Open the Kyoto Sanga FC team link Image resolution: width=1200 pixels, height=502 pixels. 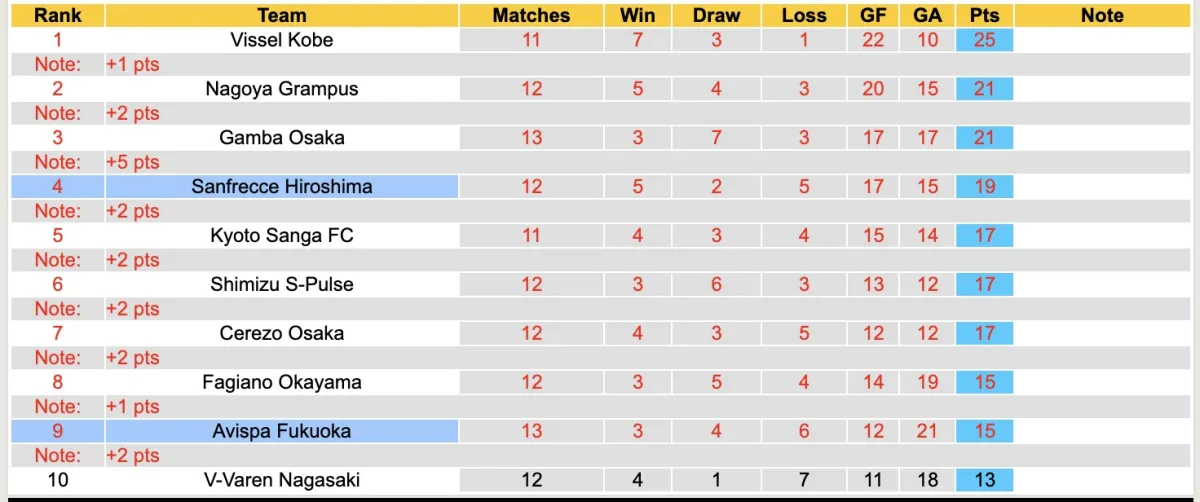[x=281, y=235]
